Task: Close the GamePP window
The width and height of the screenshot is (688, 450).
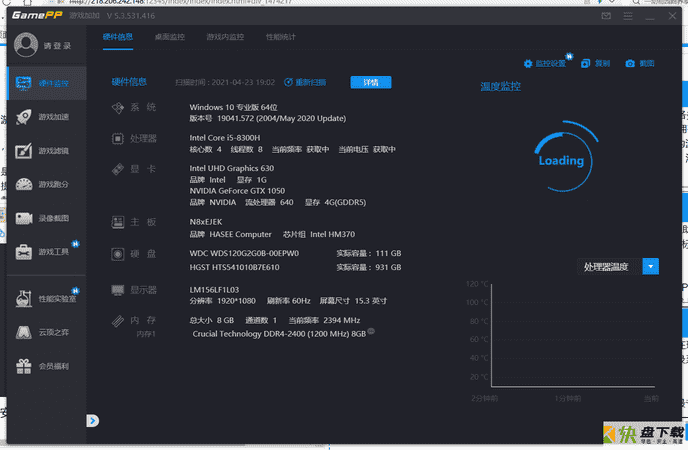Action: (672, 16)
